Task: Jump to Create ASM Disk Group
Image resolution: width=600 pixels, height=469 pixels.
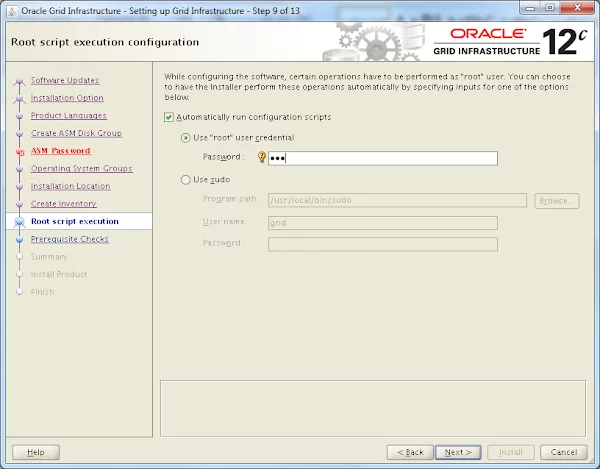Action: [x=77, y=133]
